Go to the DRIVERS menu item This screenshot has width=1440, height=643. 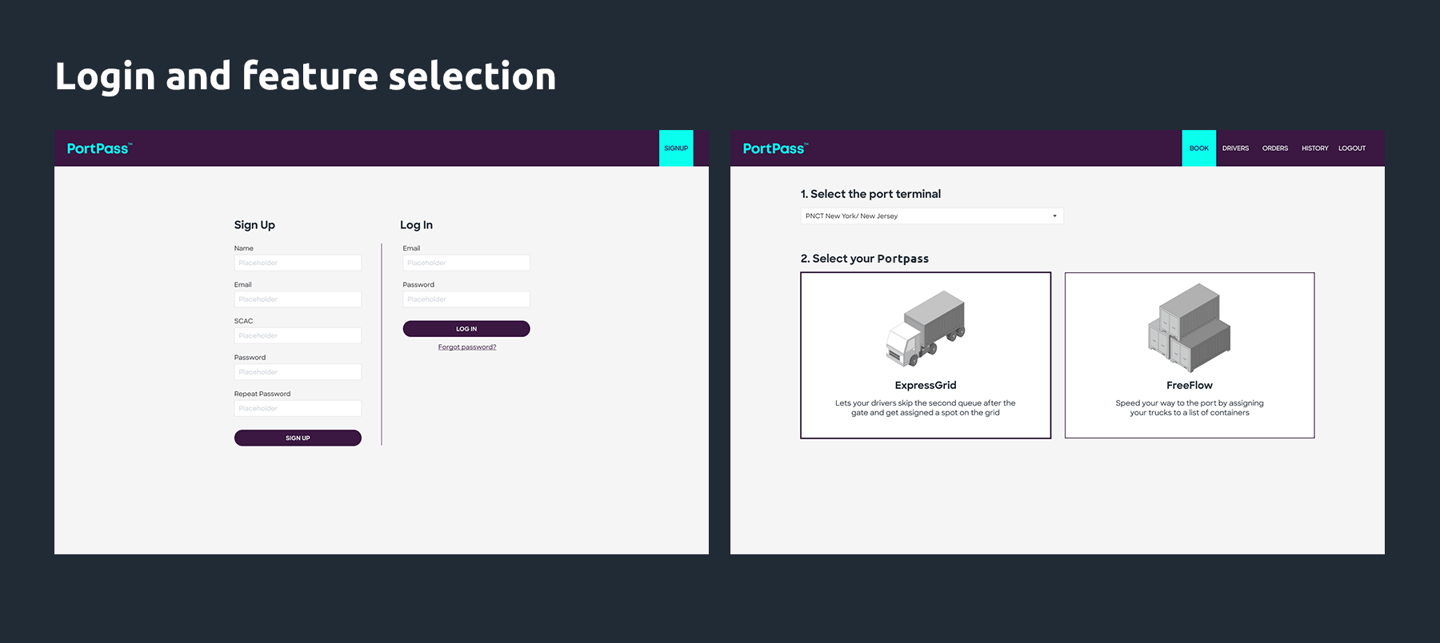[1235, 148]
